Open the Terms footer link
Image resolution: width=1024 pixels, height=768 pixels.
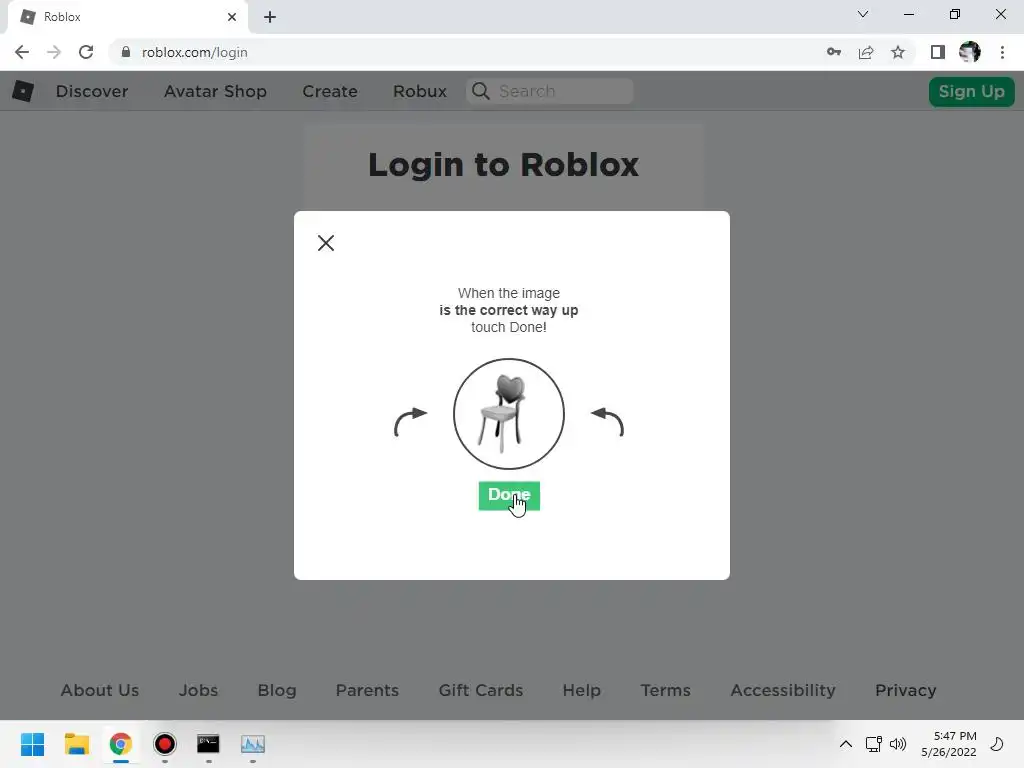tap(665, 690)
